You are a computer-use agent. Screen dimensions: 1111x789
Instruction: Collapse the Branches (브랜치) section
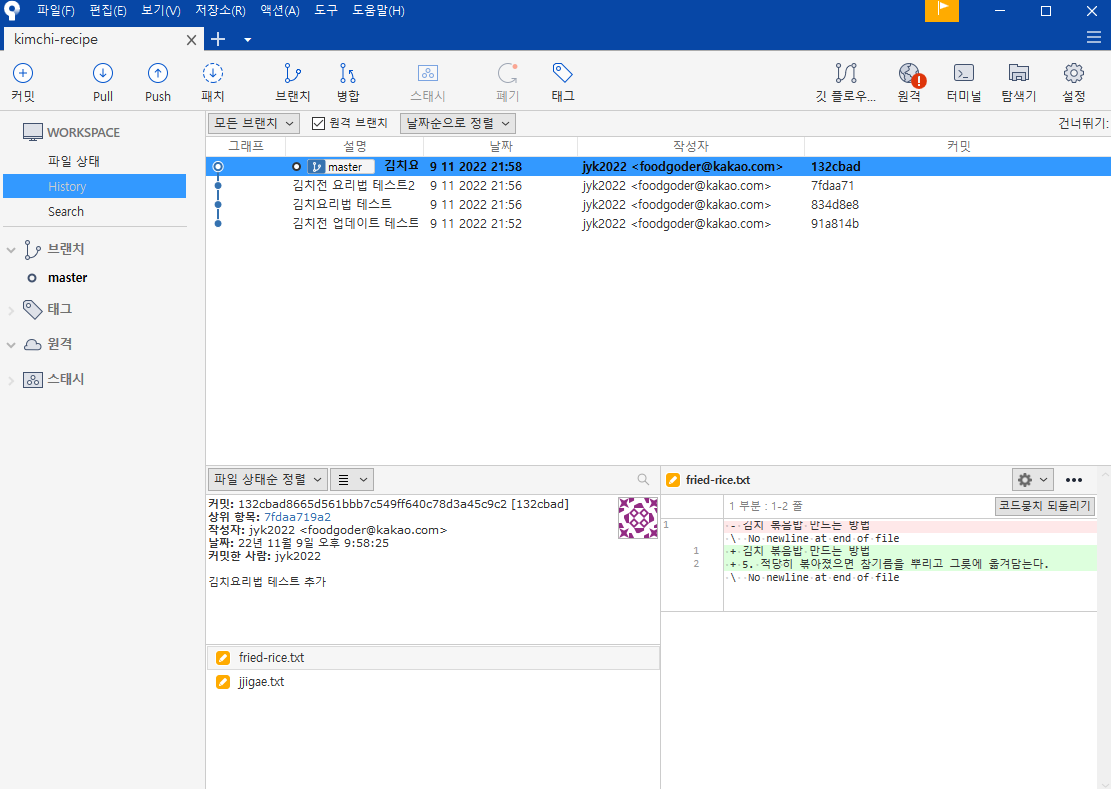(11, 249)
